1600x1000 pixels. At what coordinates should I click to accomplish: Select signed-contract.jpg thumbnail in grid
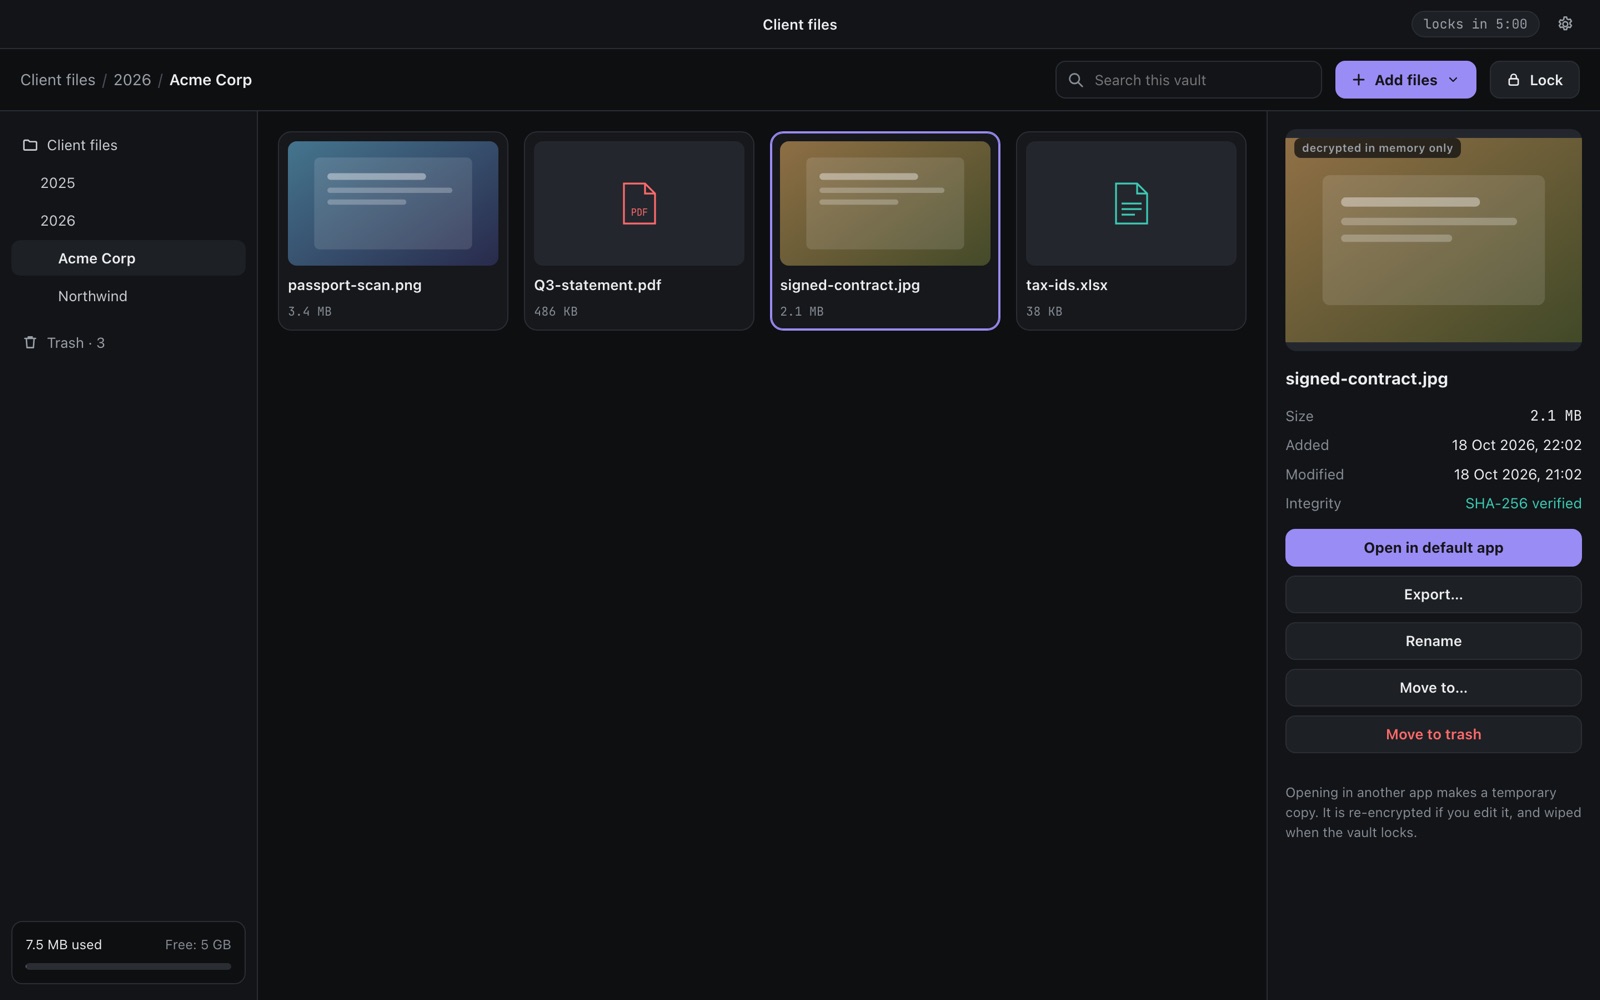point(885,203)
